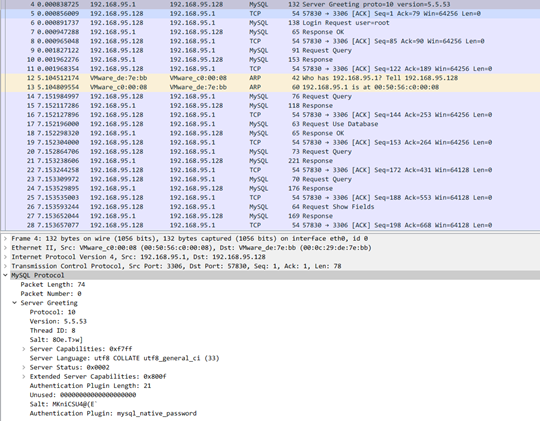
Task: Select packet 20 Request Query row
Action: click(x=270, y=152)
